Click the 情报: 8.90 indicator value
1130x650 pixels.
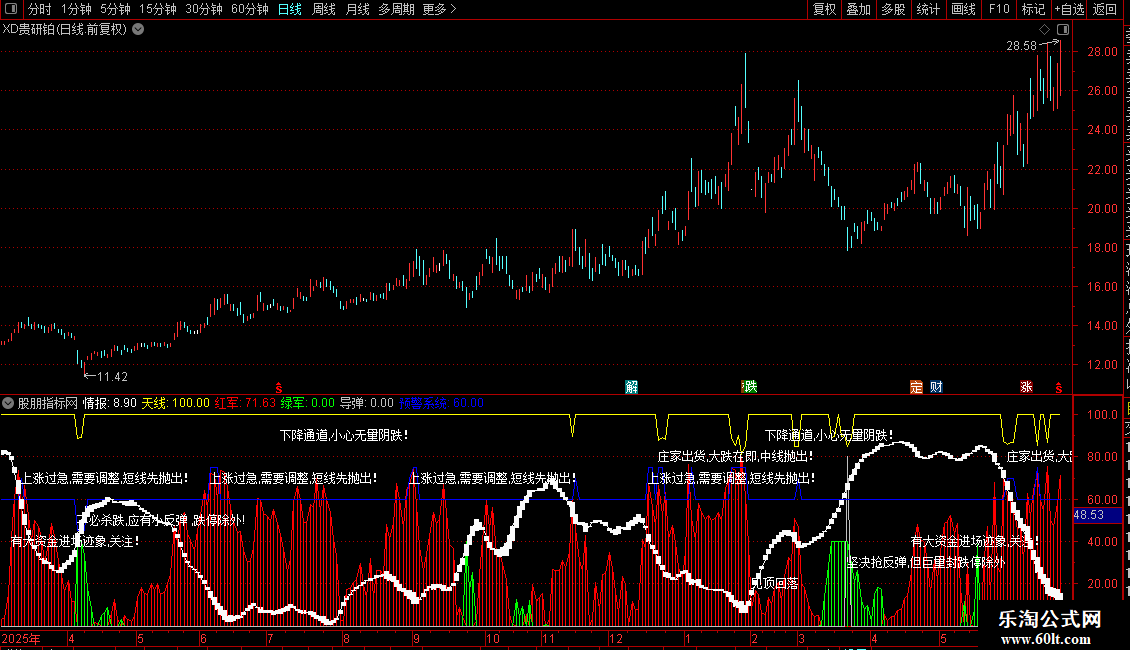coord(110,403)
